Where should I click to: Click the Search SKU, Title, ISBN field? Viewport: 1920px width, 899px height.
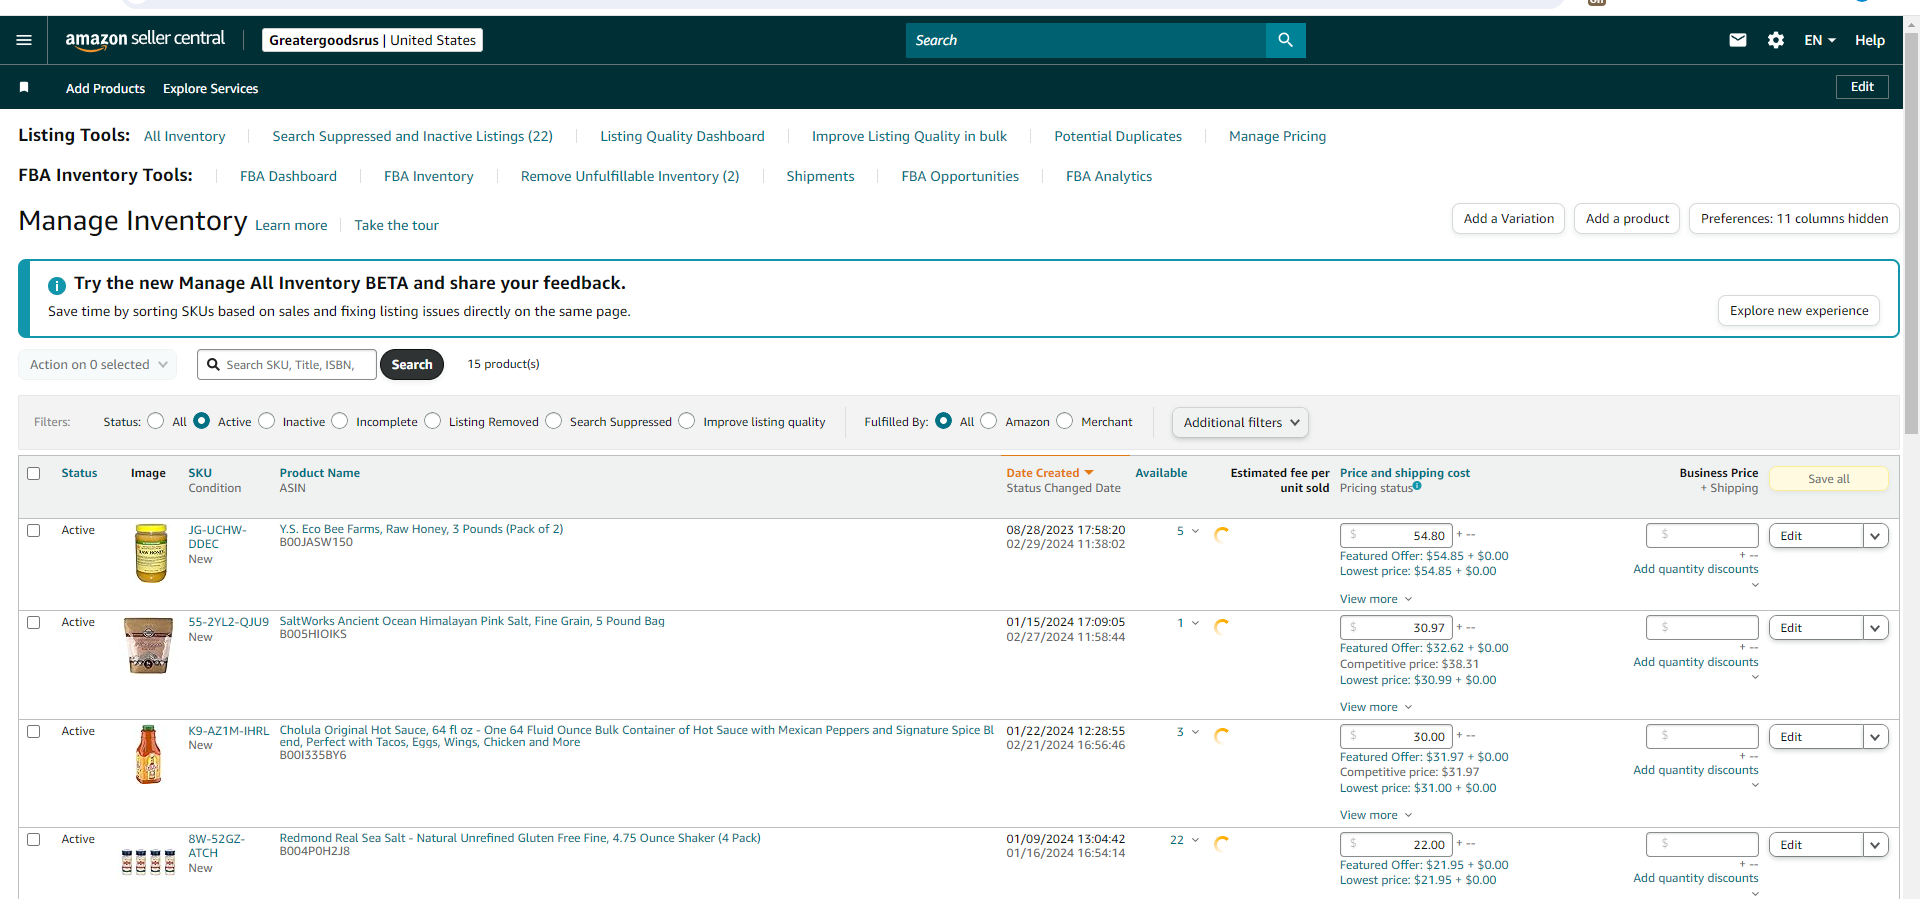[287, 365]
